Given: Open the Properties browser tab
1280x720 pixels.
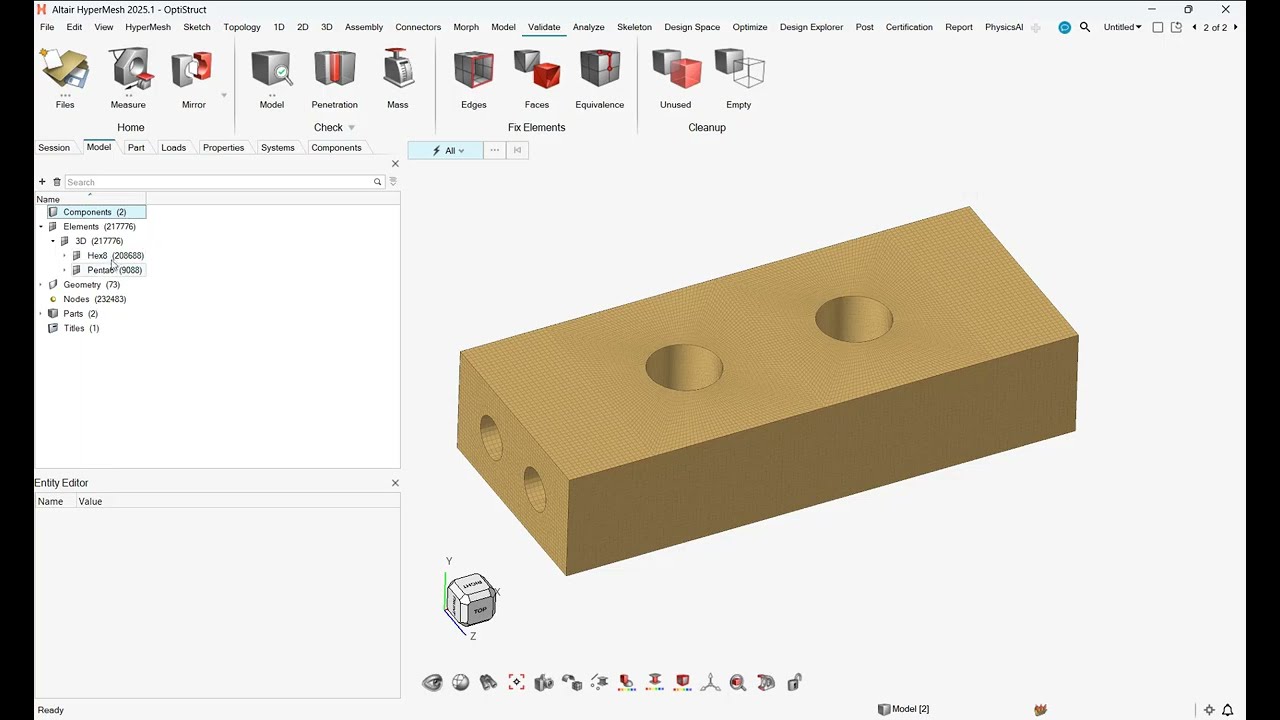Looking at the screenshot, I should pos(223,148).
